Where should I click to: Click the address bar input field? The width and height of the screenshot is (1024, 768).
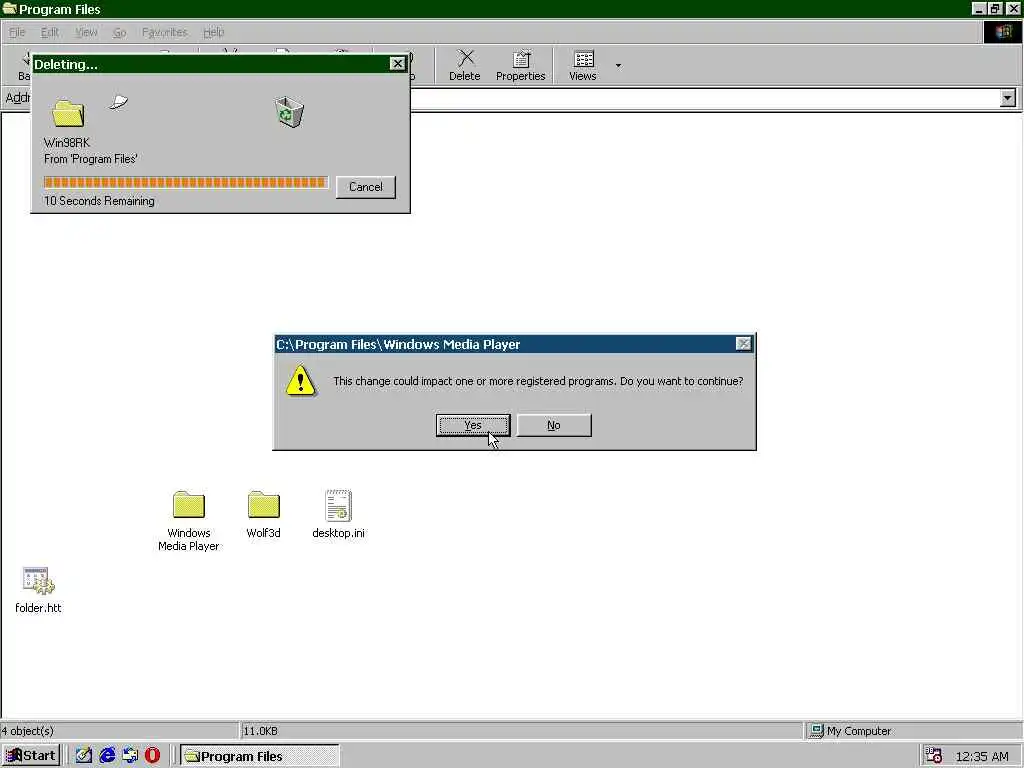point(705,98)
